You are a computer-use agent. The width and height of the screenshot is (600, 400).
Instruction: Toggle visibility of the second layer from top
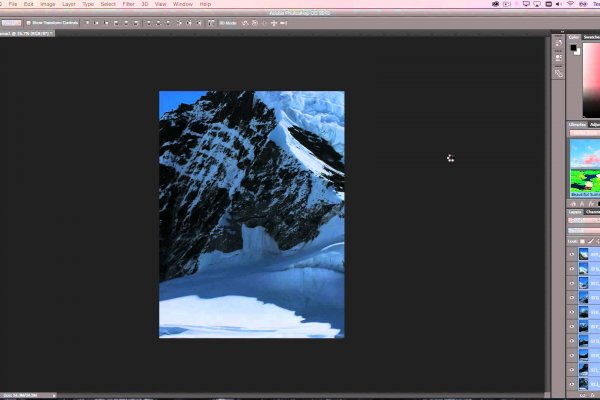[x=572, y=269]
